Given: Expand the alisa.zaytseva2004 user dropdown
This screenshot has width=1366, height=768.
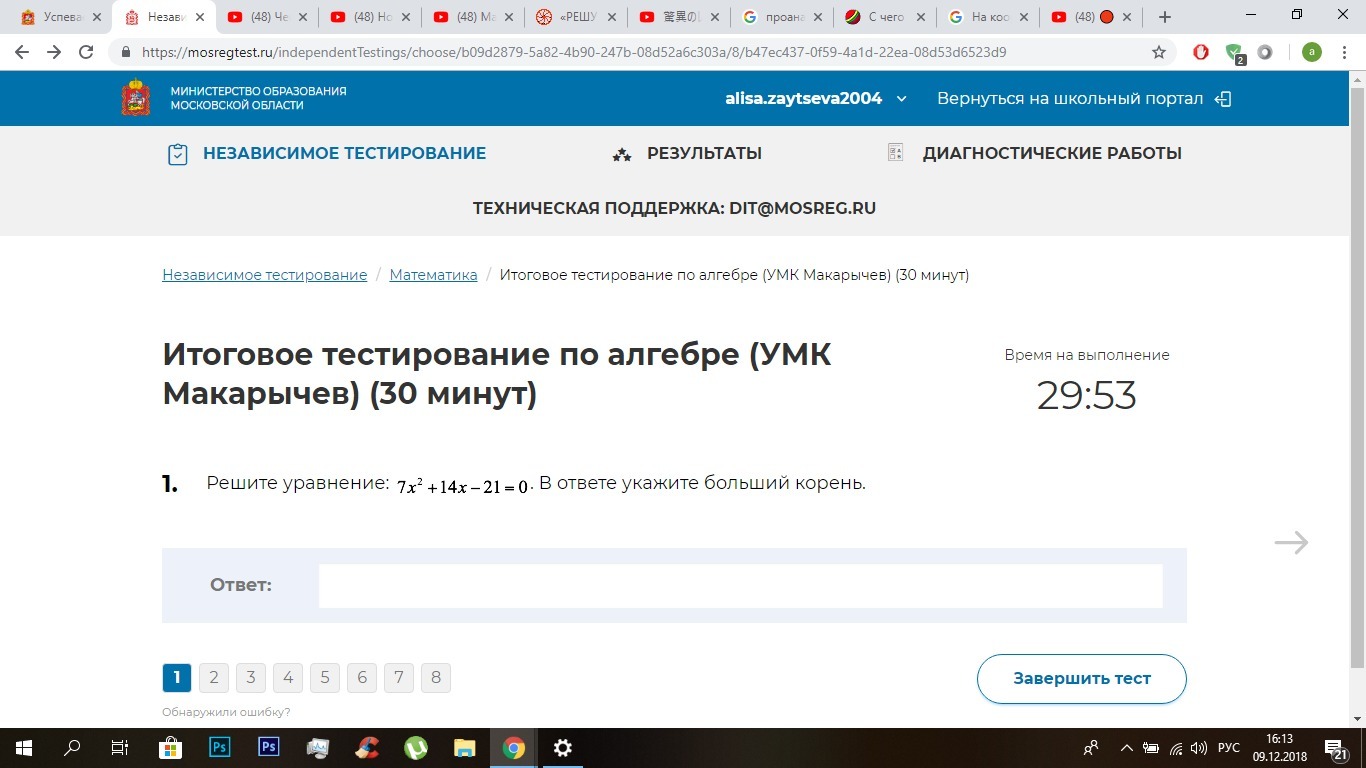Looking at the screenshot, I should (x=816, y=98).
